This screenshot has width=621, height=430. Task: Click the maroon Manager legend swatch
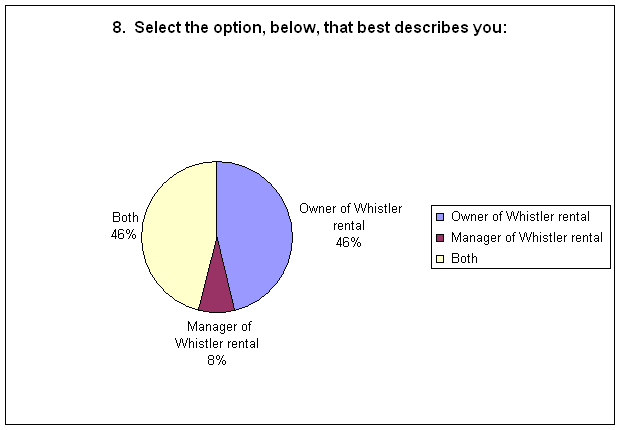pos(440,238)
